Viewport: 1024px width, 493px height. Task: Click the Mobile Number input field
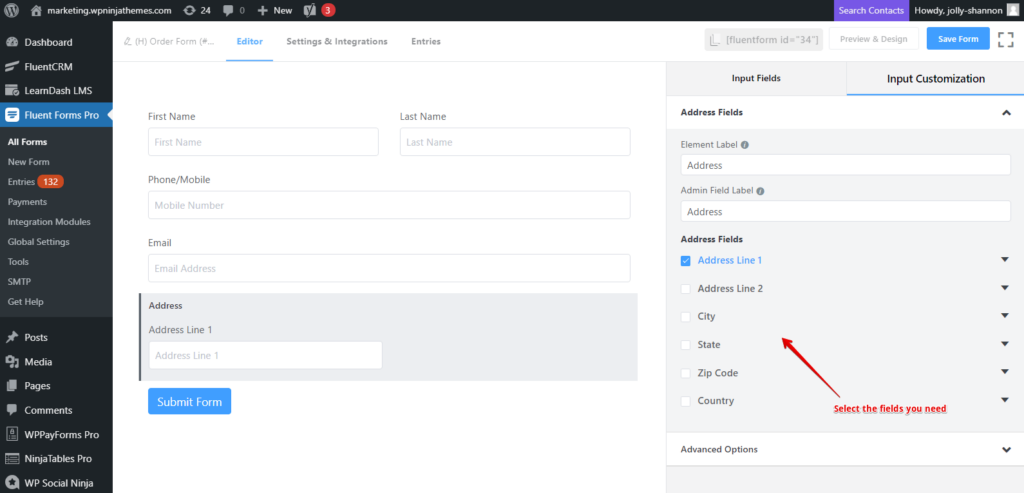[389, 205]
